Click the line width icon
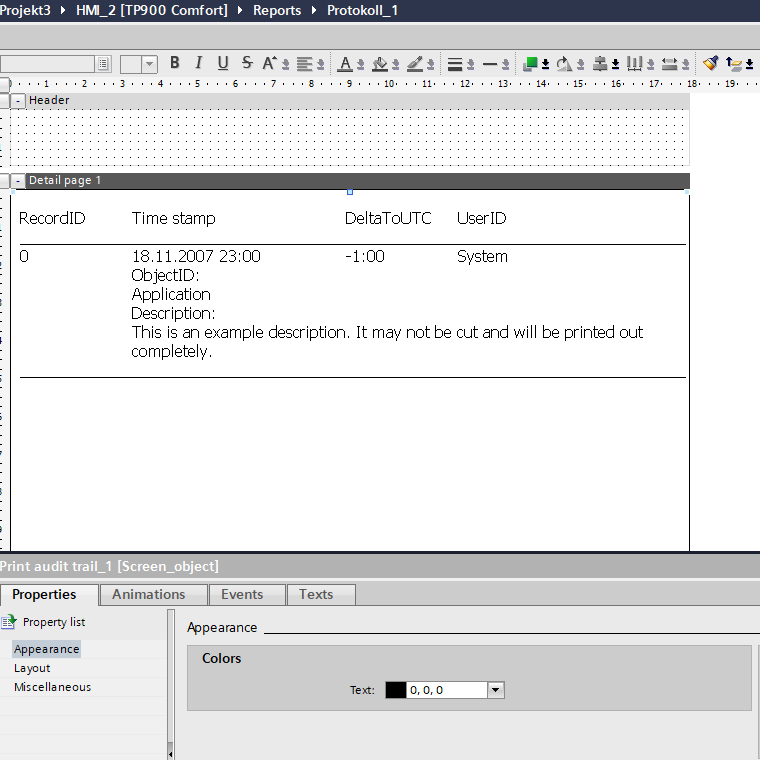This screenshot has height=760, width=760. pos(455,64)
